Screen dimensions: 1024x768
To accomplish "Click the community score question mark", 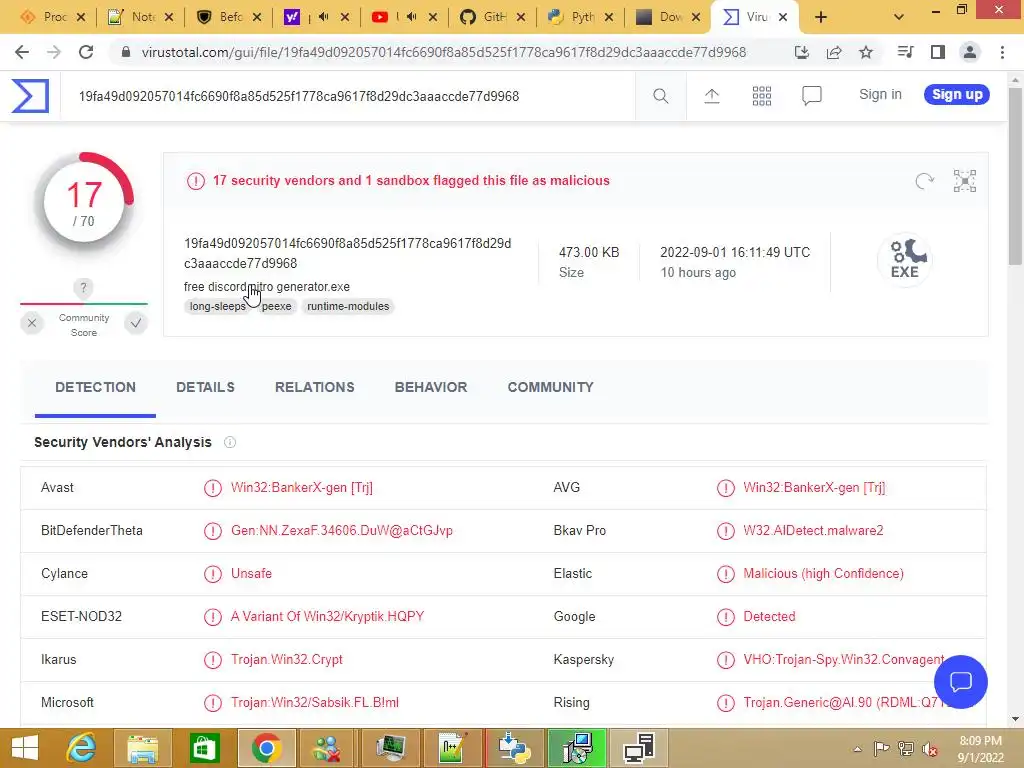I will pyautogui.click(x=83, y=287).
